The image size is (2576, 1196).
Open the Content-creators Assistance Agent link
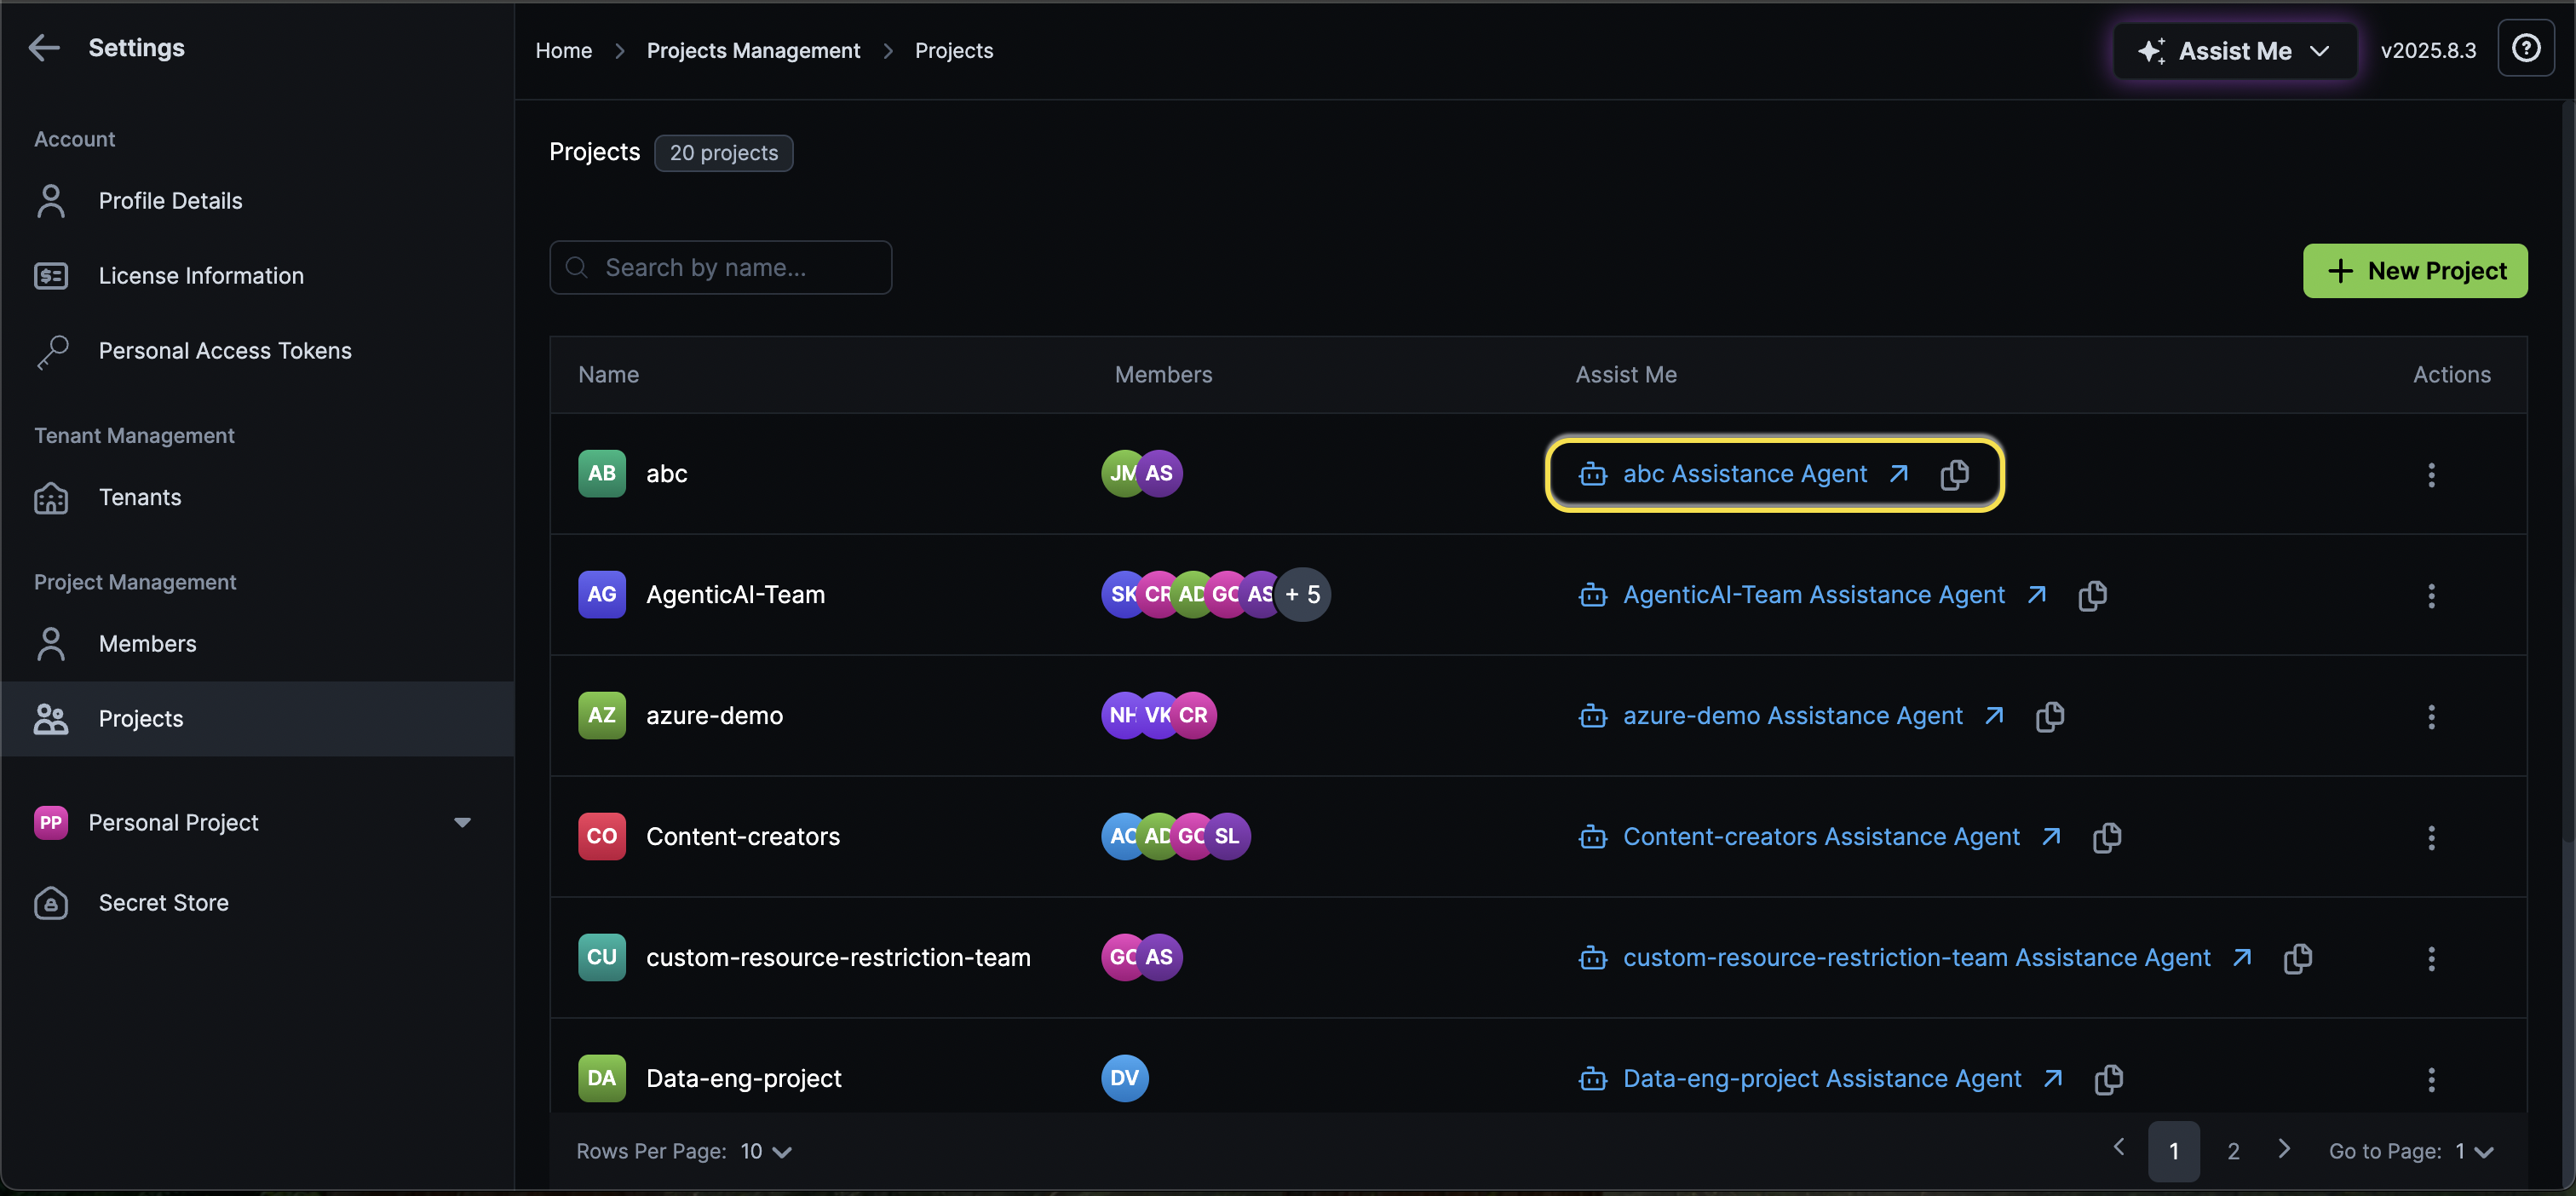tap(1820, 837)
